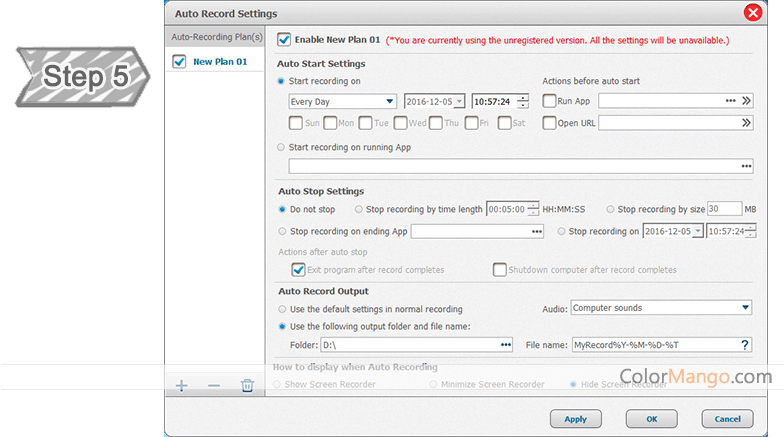Click the OK button
The width and height of the screenshot is (784, 437).
point(651,418)
